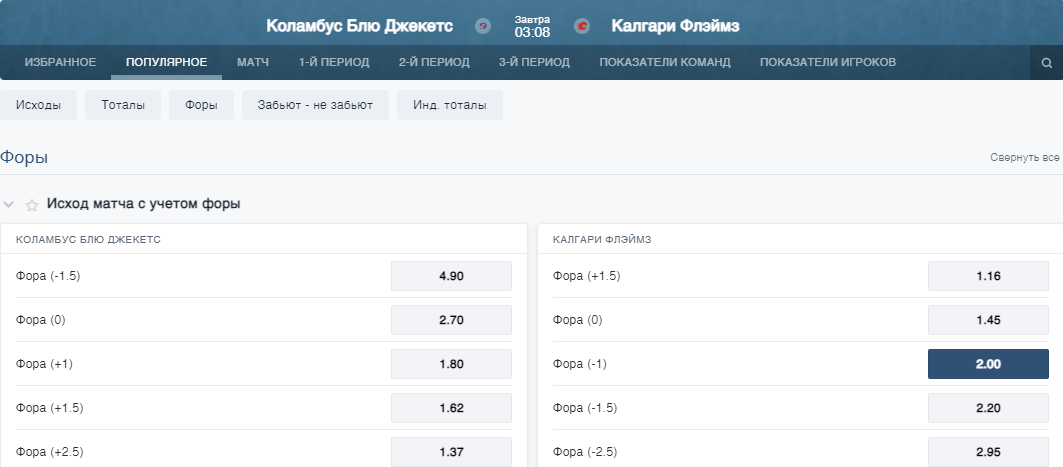Click the Исход матча с учетом форы title

click(143, 203)
